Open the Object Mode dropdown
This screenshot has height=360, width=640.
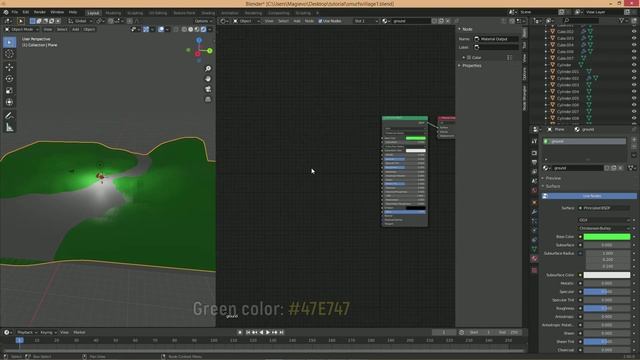22,29
